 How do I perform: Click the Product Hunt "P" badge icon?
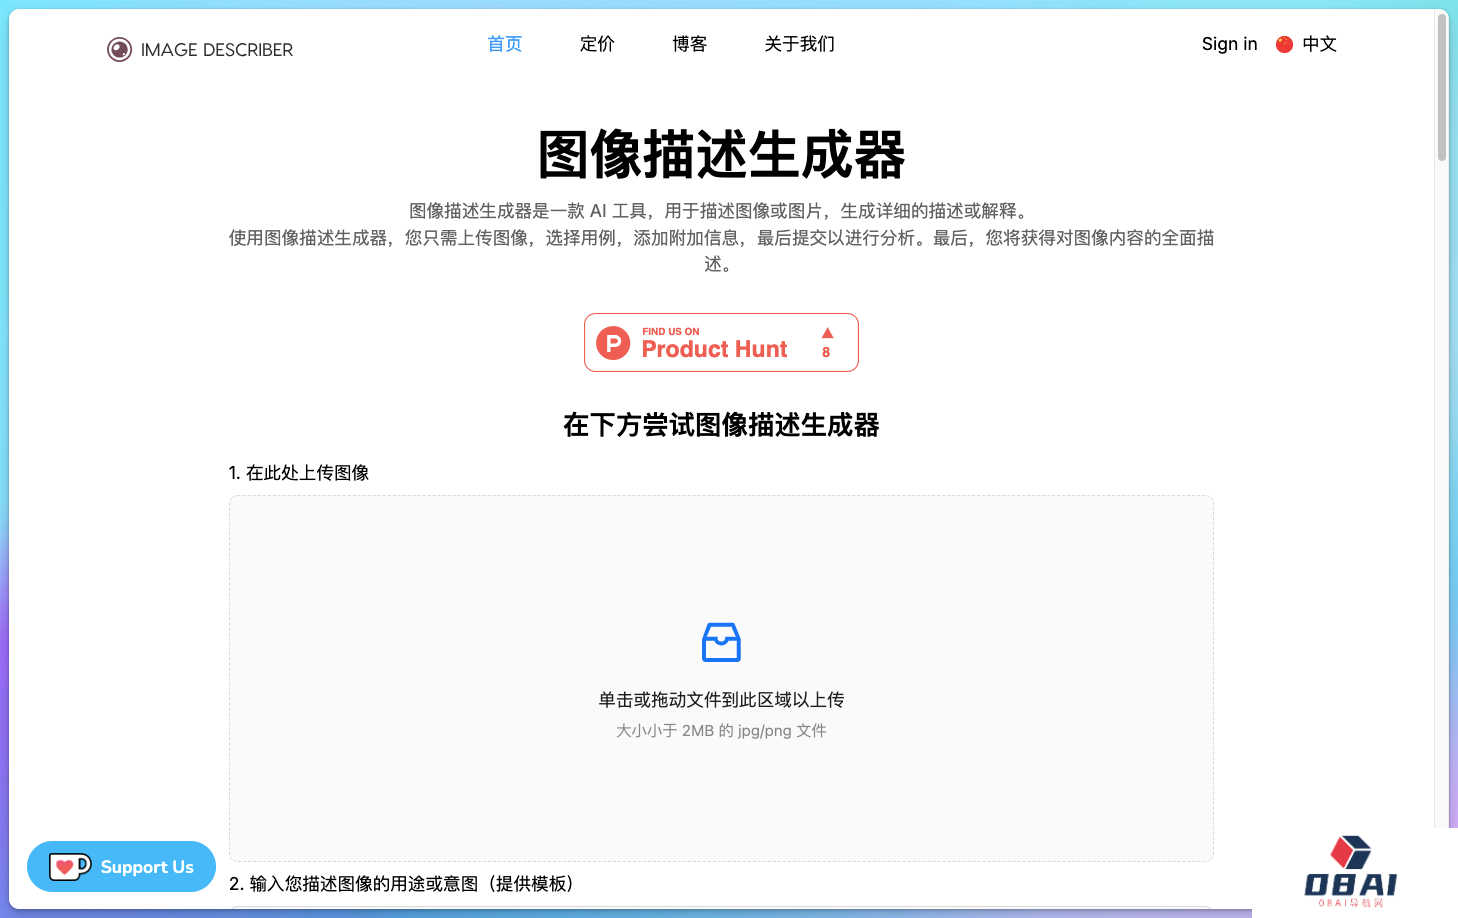coord(612,342)
